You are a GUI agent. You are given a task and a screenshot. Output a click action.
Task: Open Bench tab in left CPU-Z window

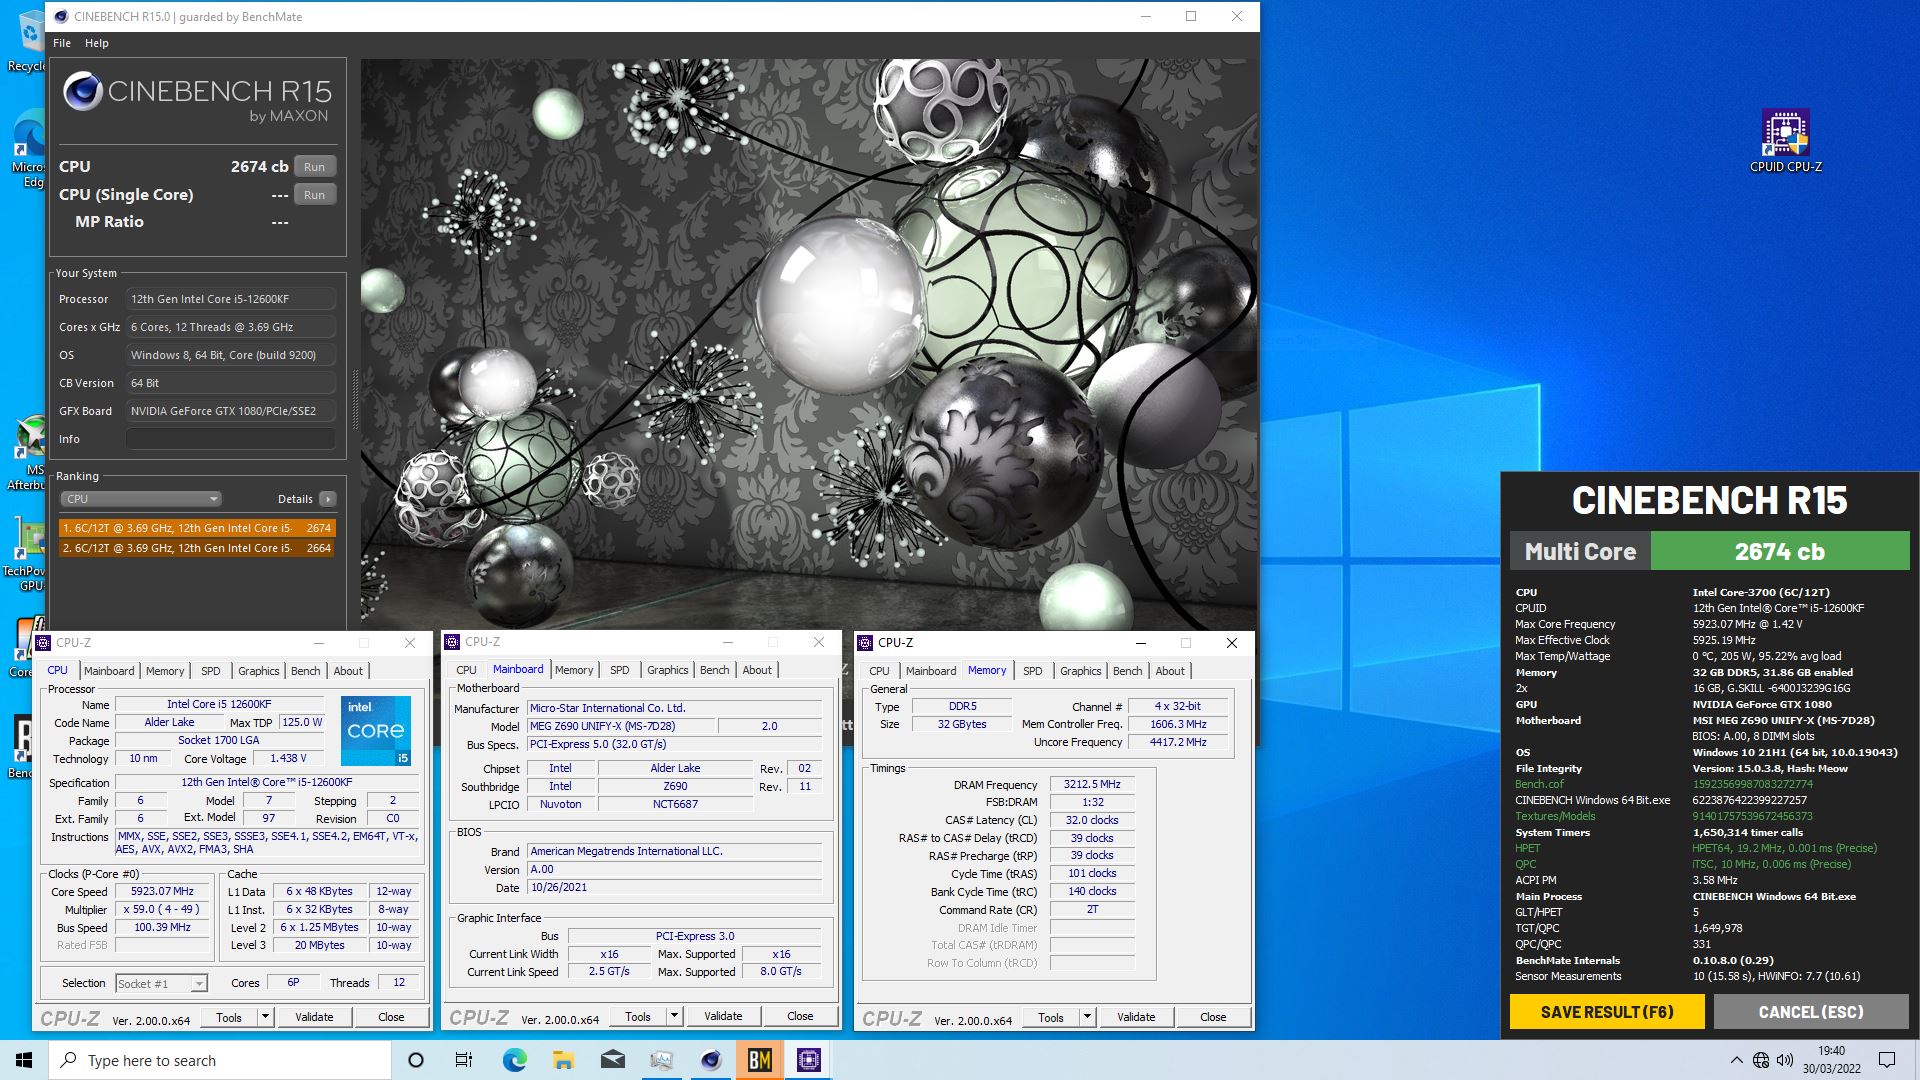pos(306,671)
